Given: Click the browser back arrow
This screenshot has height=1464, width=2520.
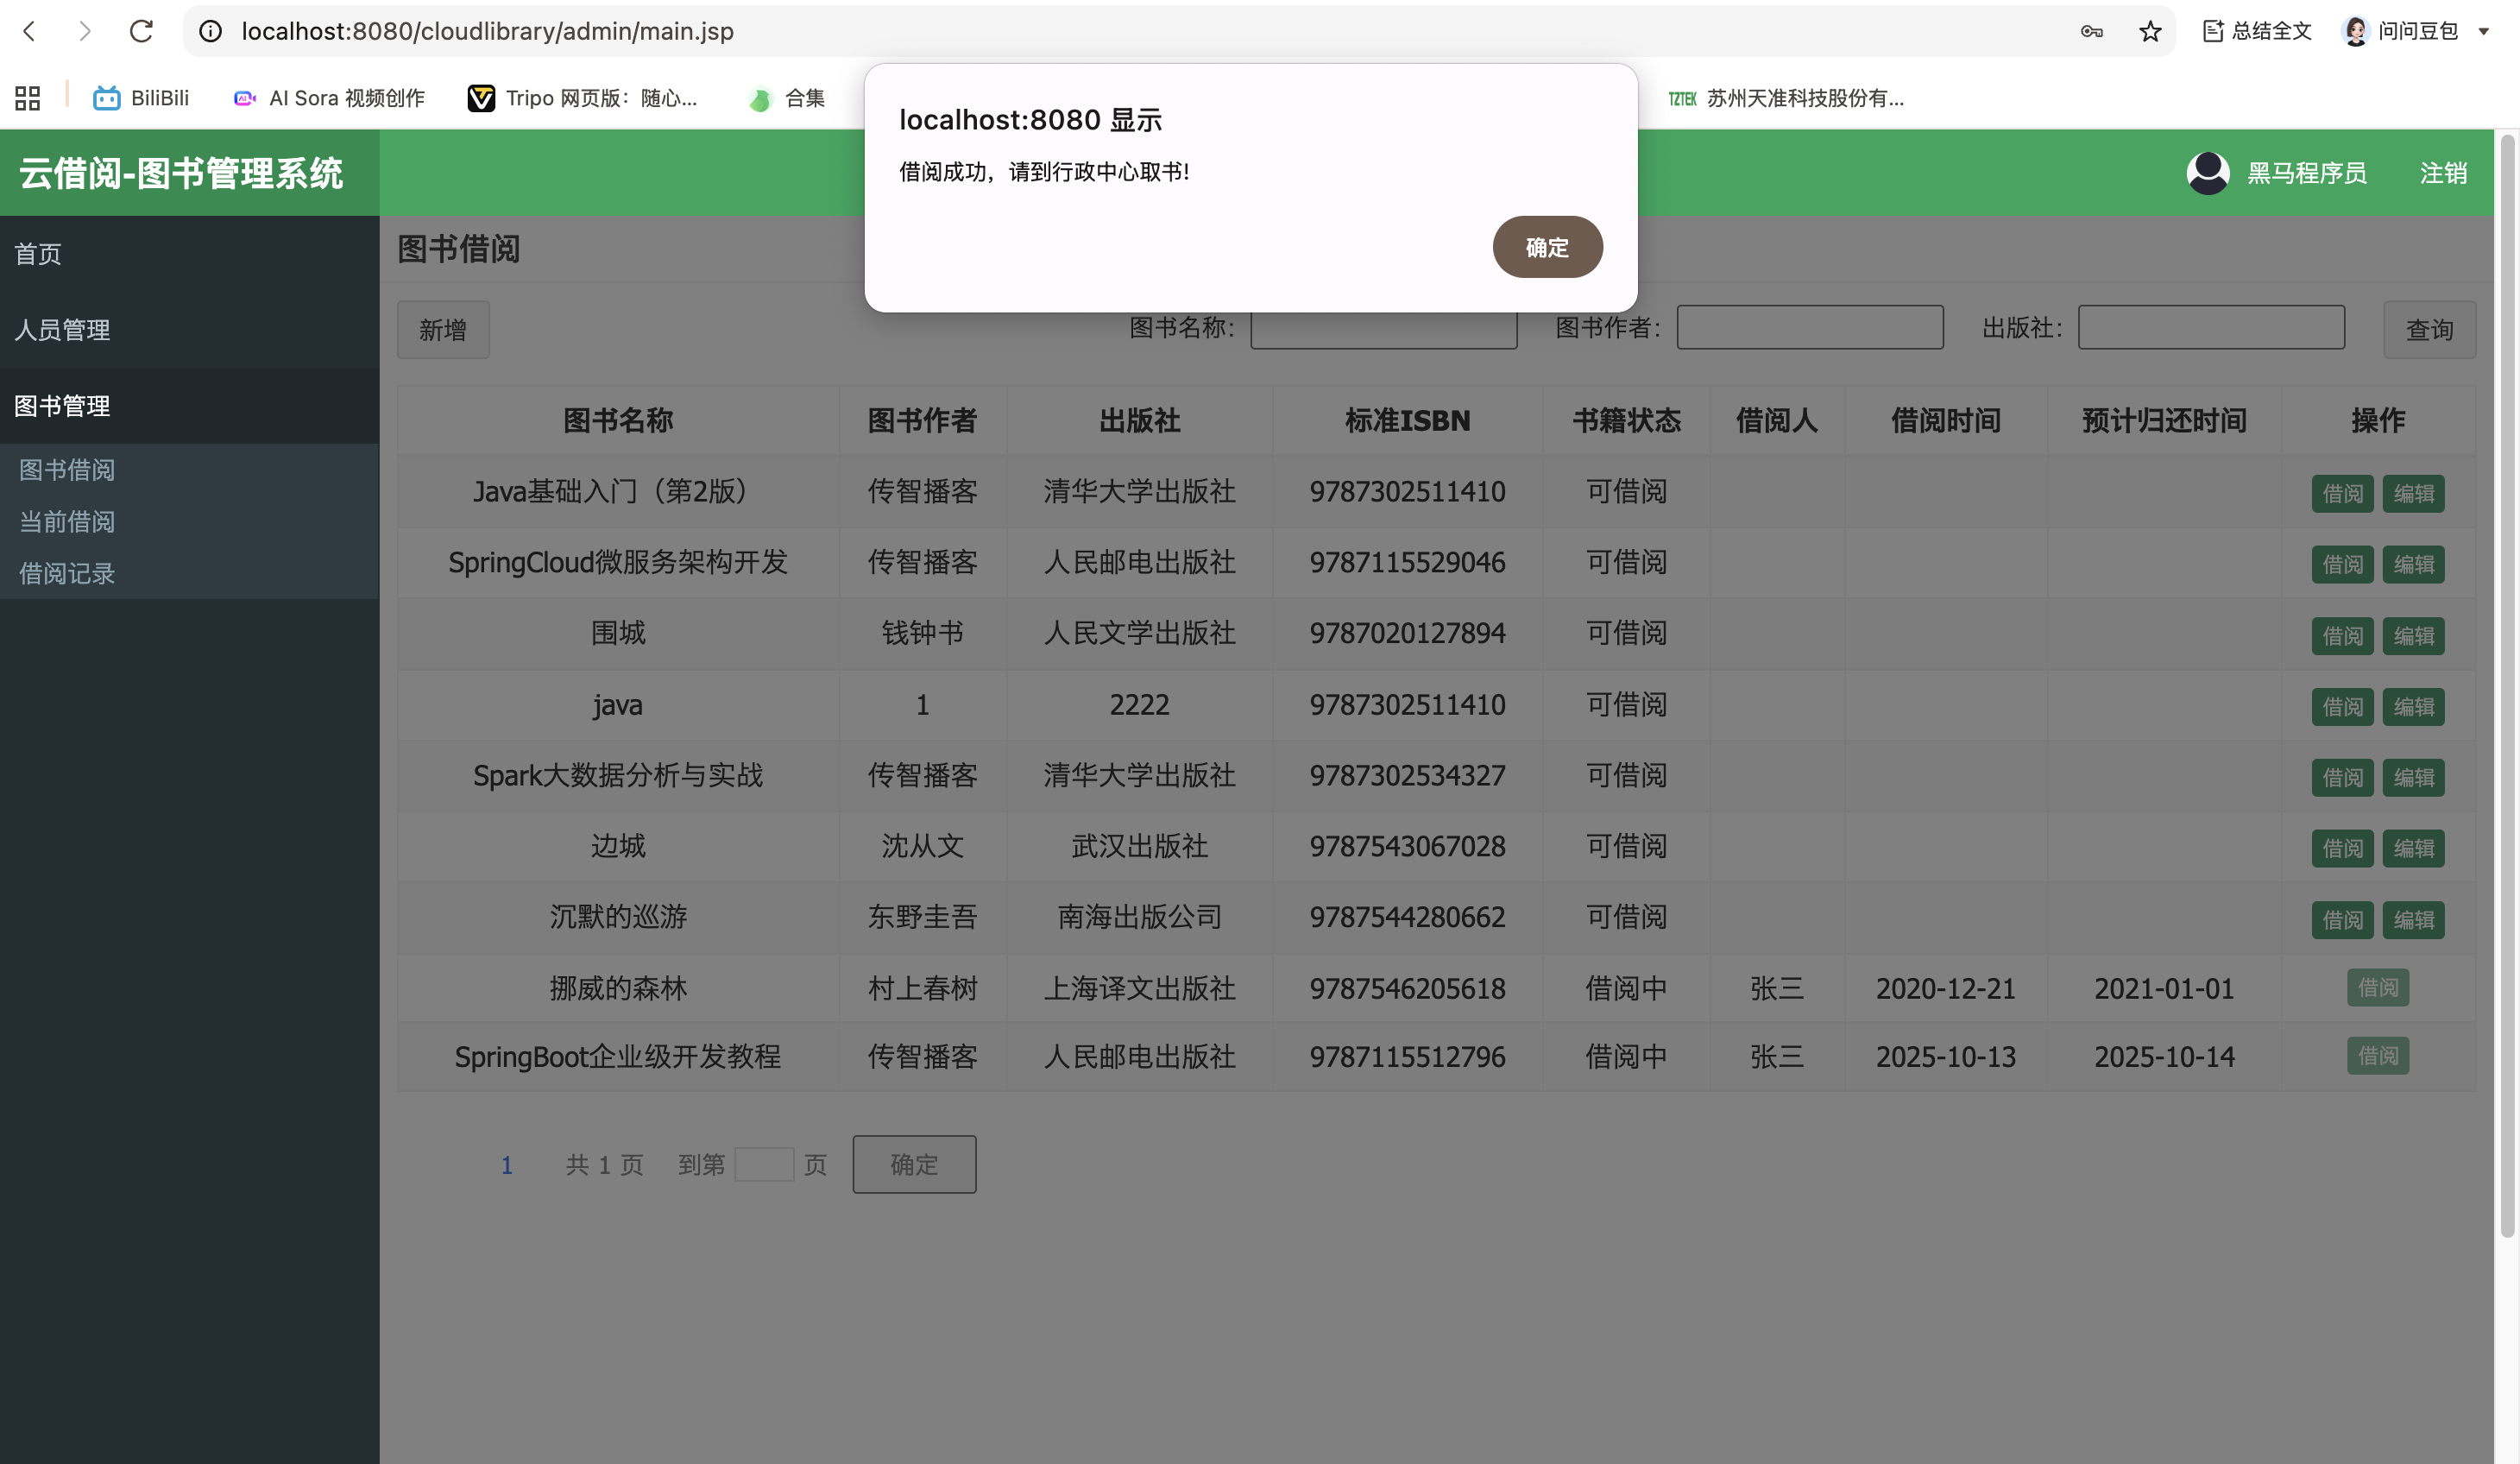Looking at the screenshot, I should coord(30,31).
